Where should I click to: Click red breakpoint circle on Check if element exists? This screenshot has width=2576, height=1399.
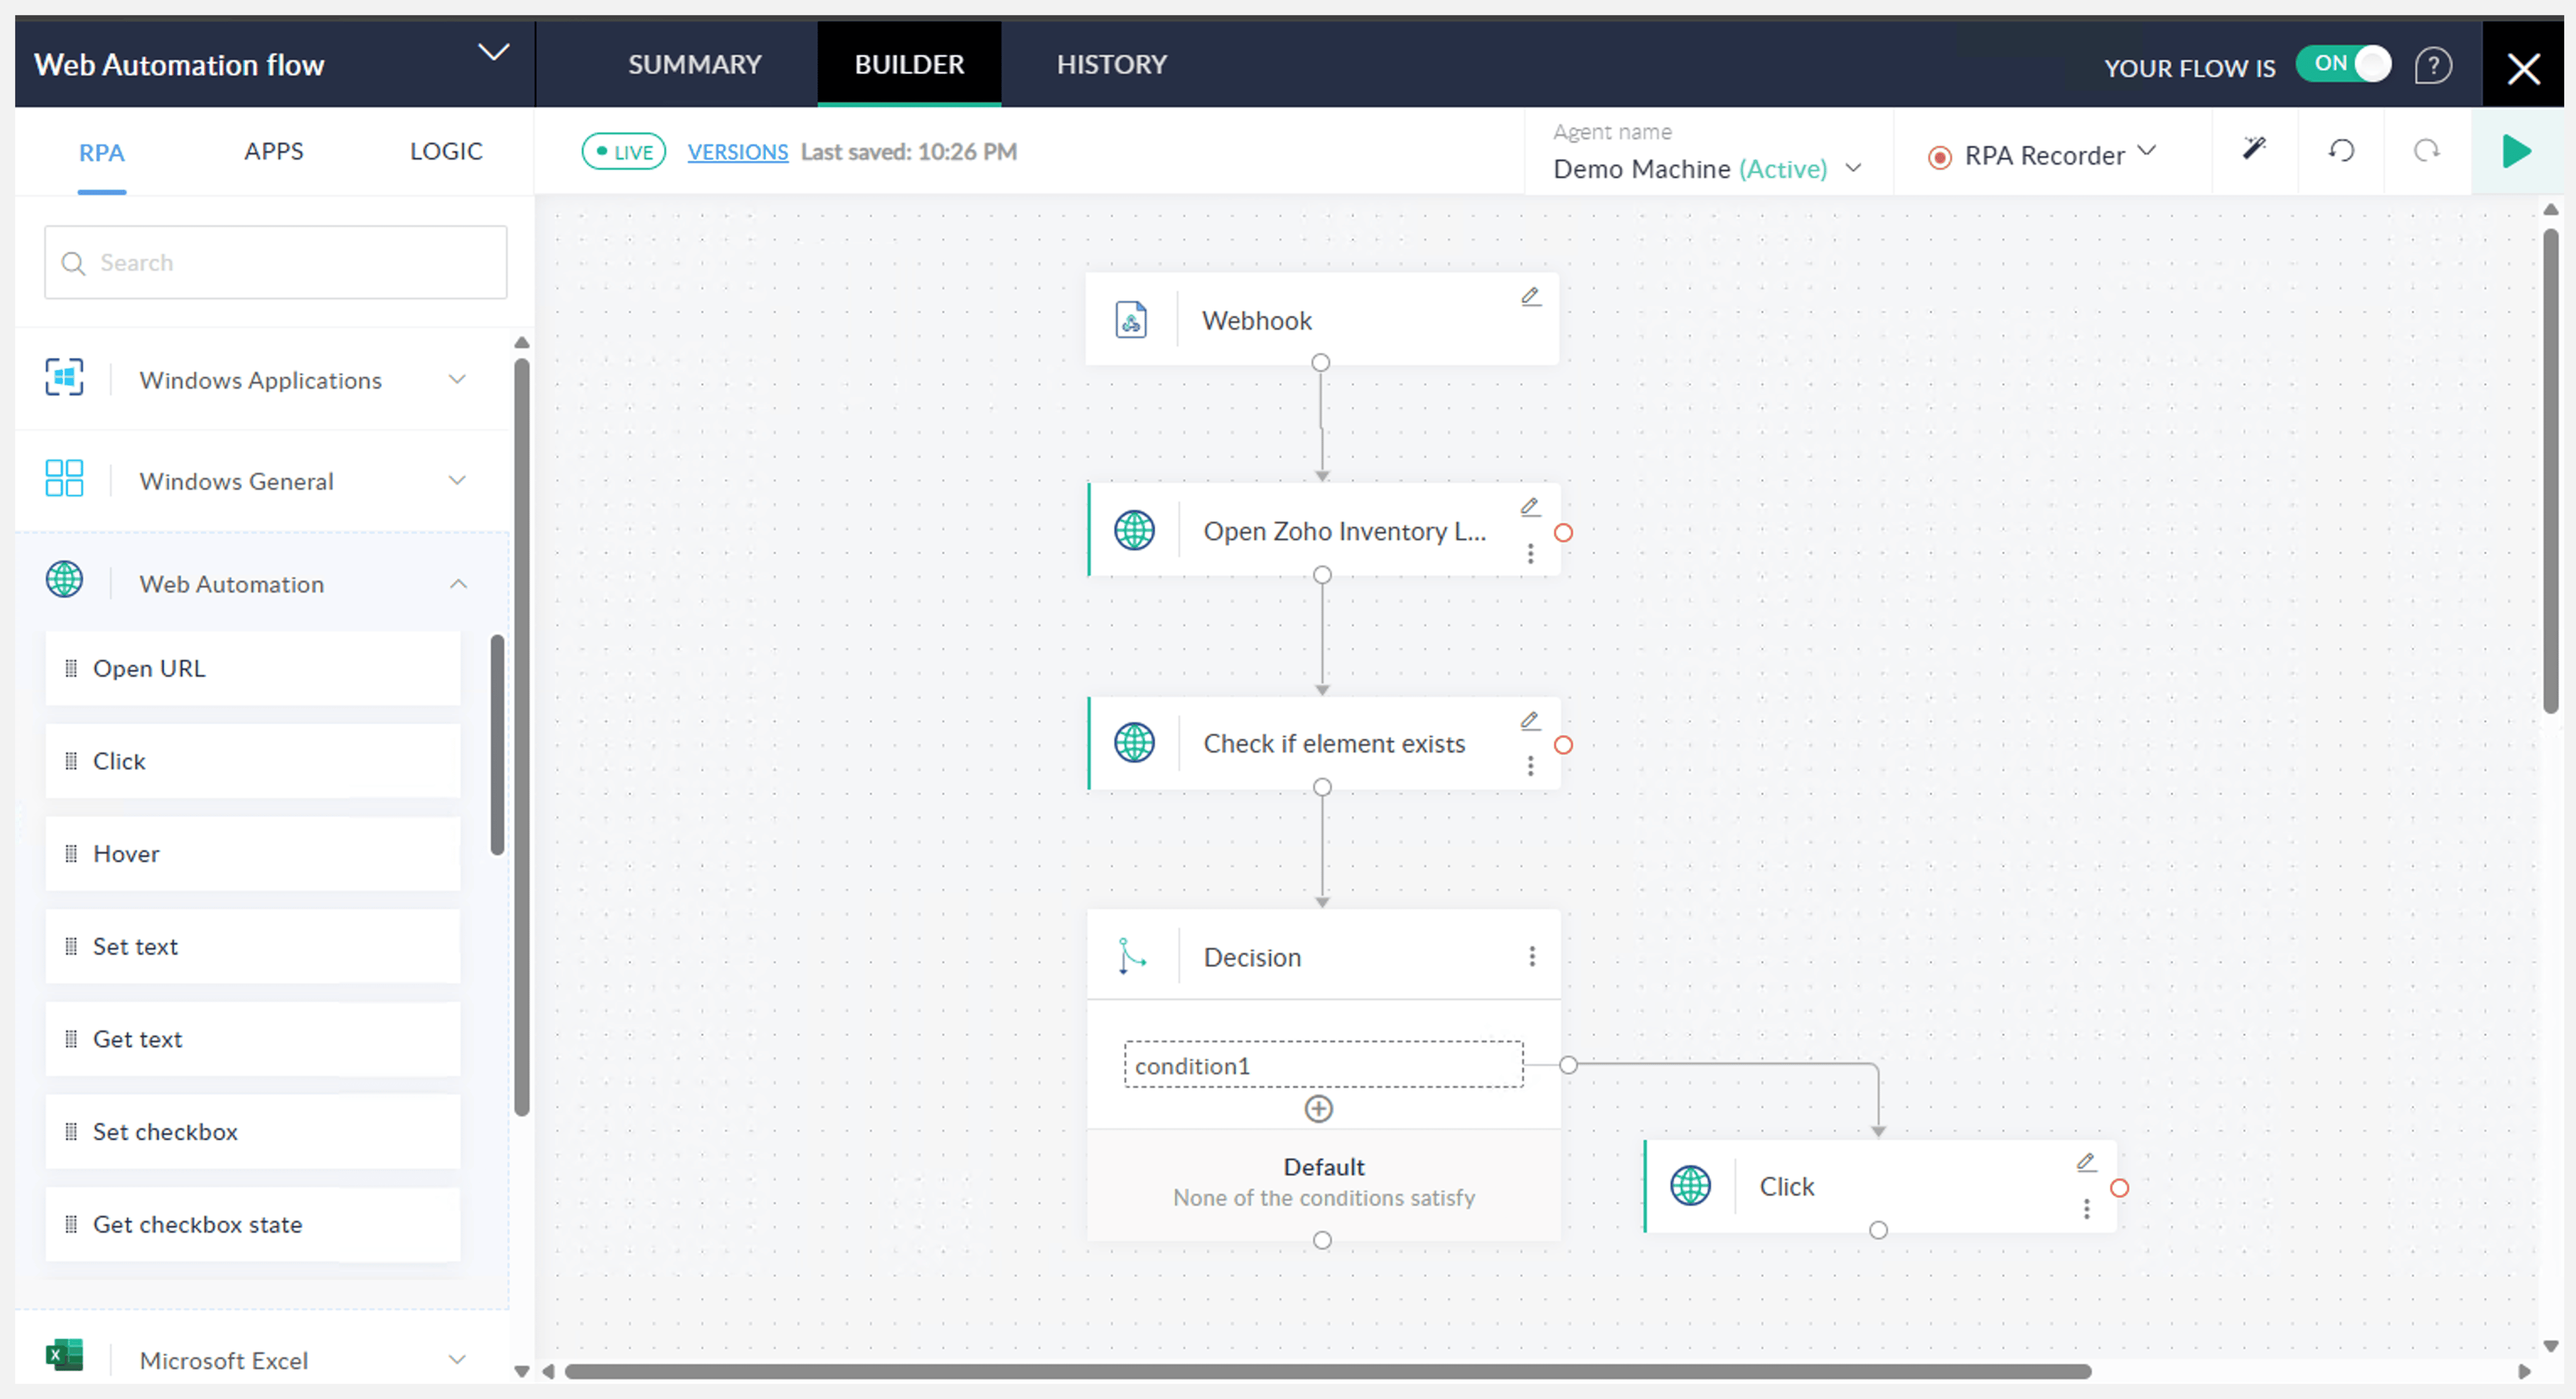pos(1563,745)
